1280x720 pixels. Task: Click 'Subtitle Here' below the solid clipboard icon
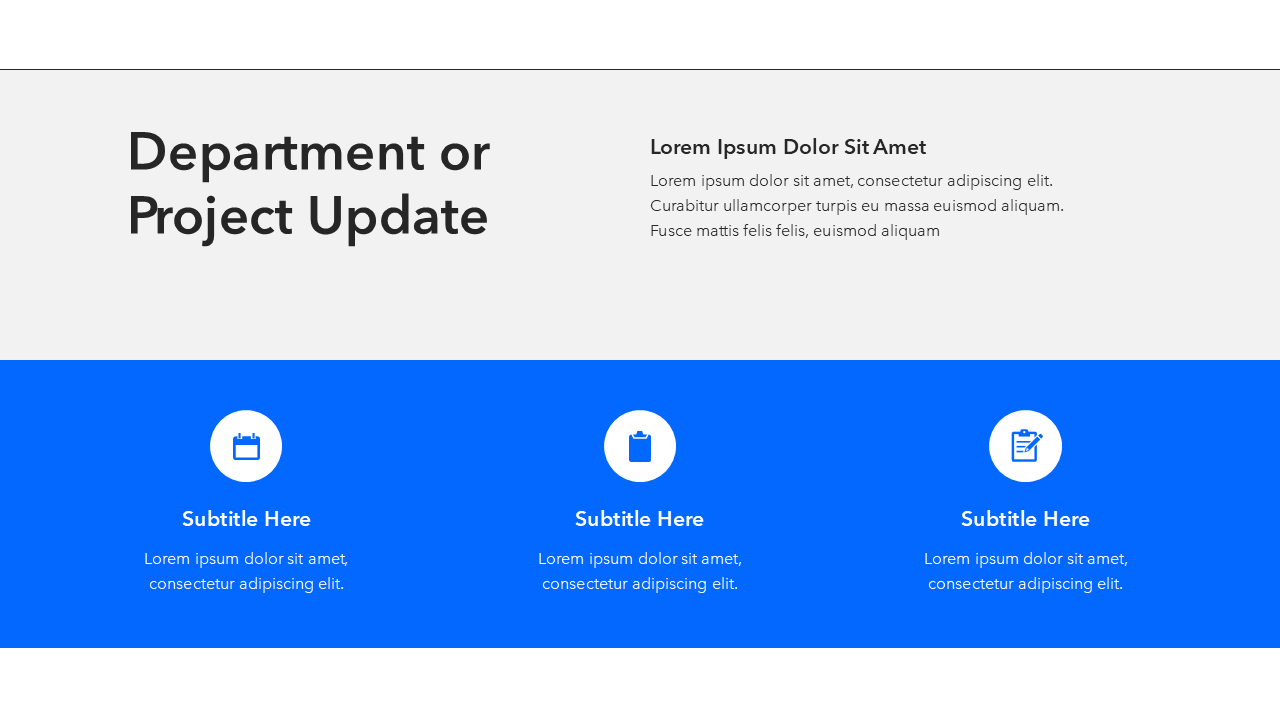pos(639,519)
